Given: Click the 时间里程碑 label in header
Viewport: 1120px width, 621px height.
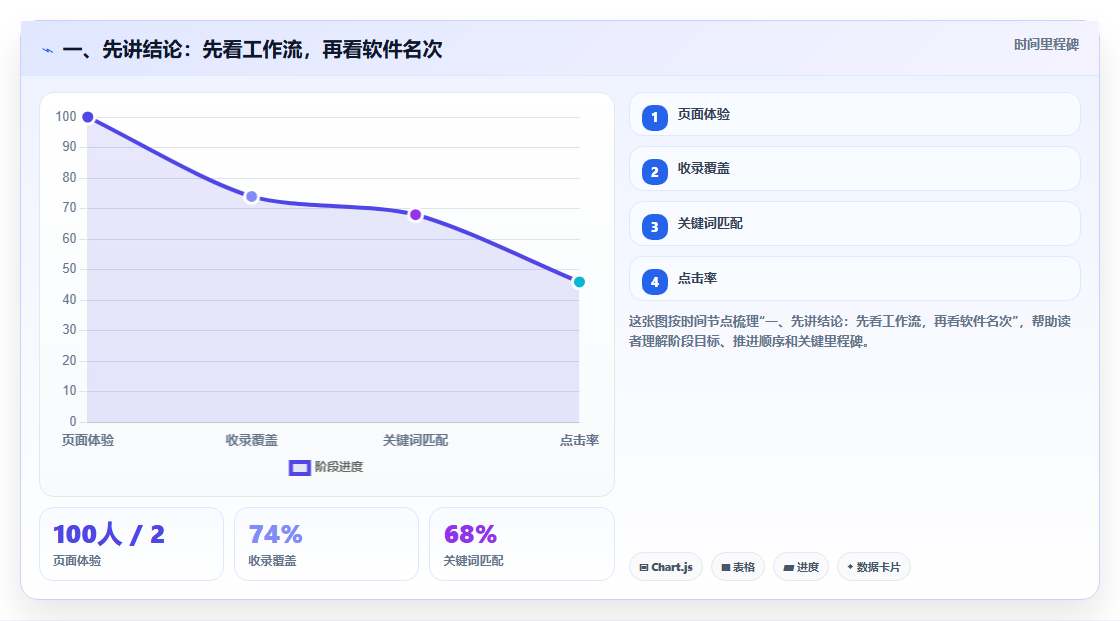Looking at the screenshot, I should point(1046,44).
